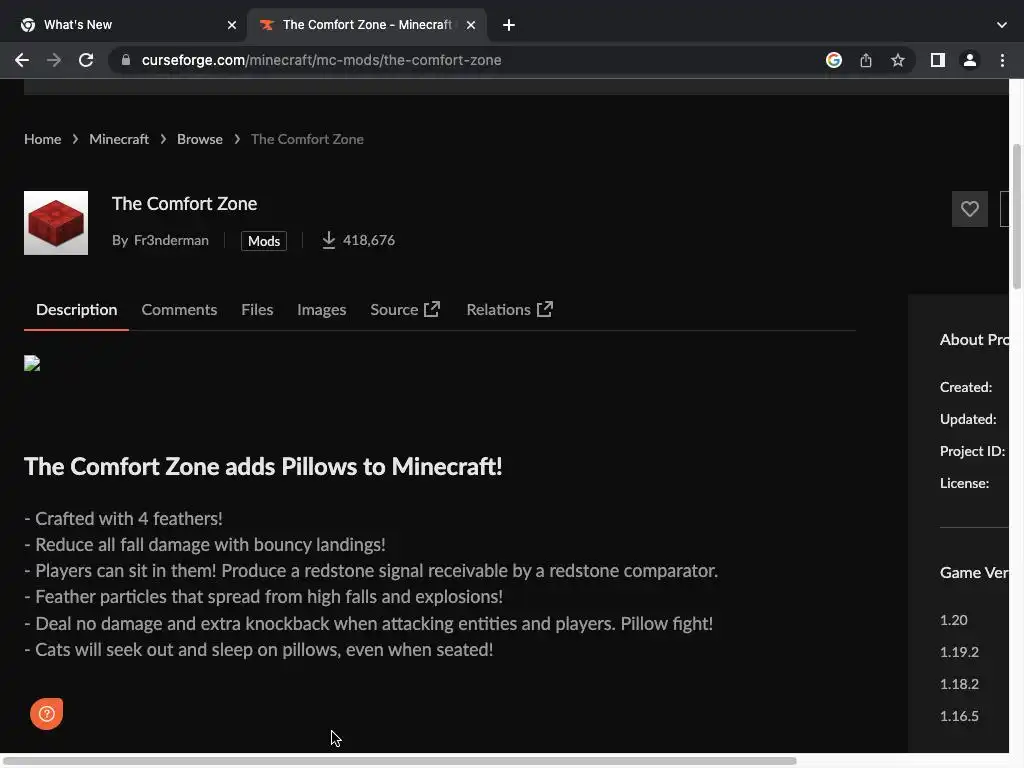Open the Chrome three-dot menu
Viewport: 1024px width, 768px height.
[1002, 60]
